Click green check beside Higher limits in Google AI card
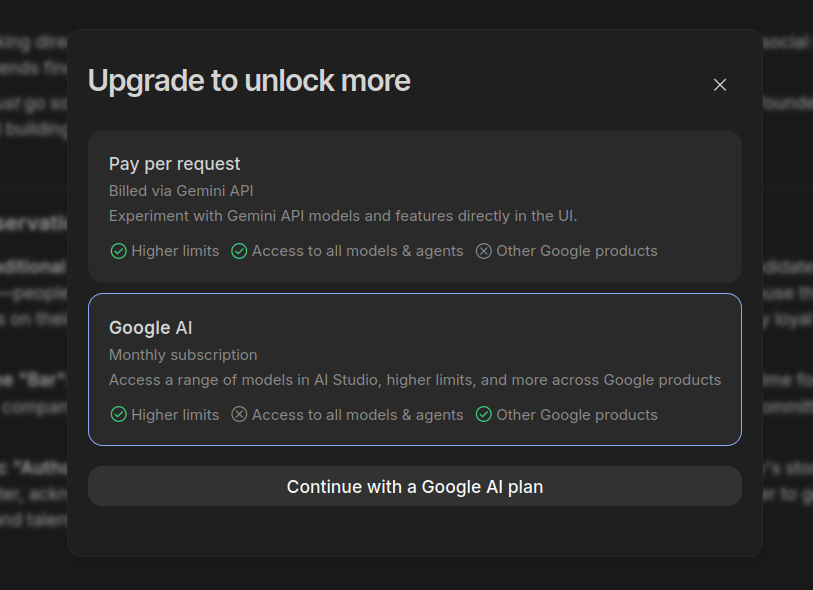This screenshot has width=813, height=590. (119, 415)
